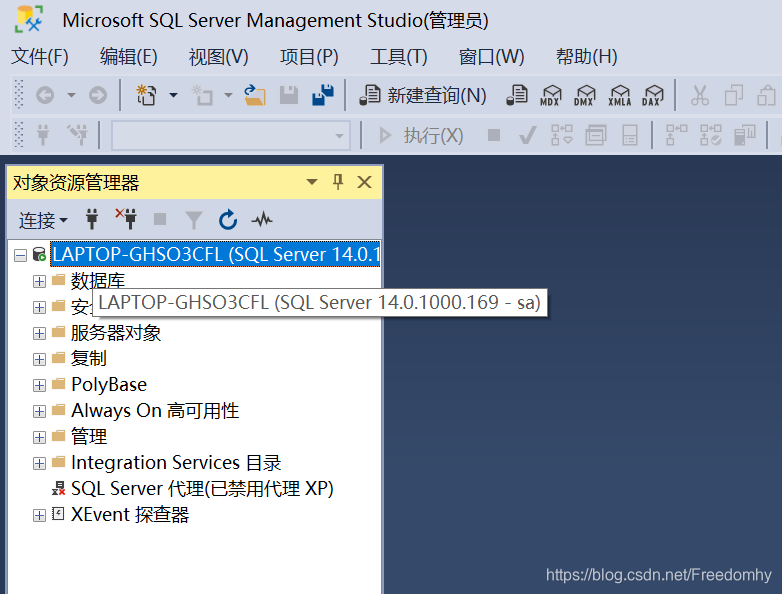Open the 帮助(H) menu
This screenshot has width=782, height=594.
[x=586, y=56]
